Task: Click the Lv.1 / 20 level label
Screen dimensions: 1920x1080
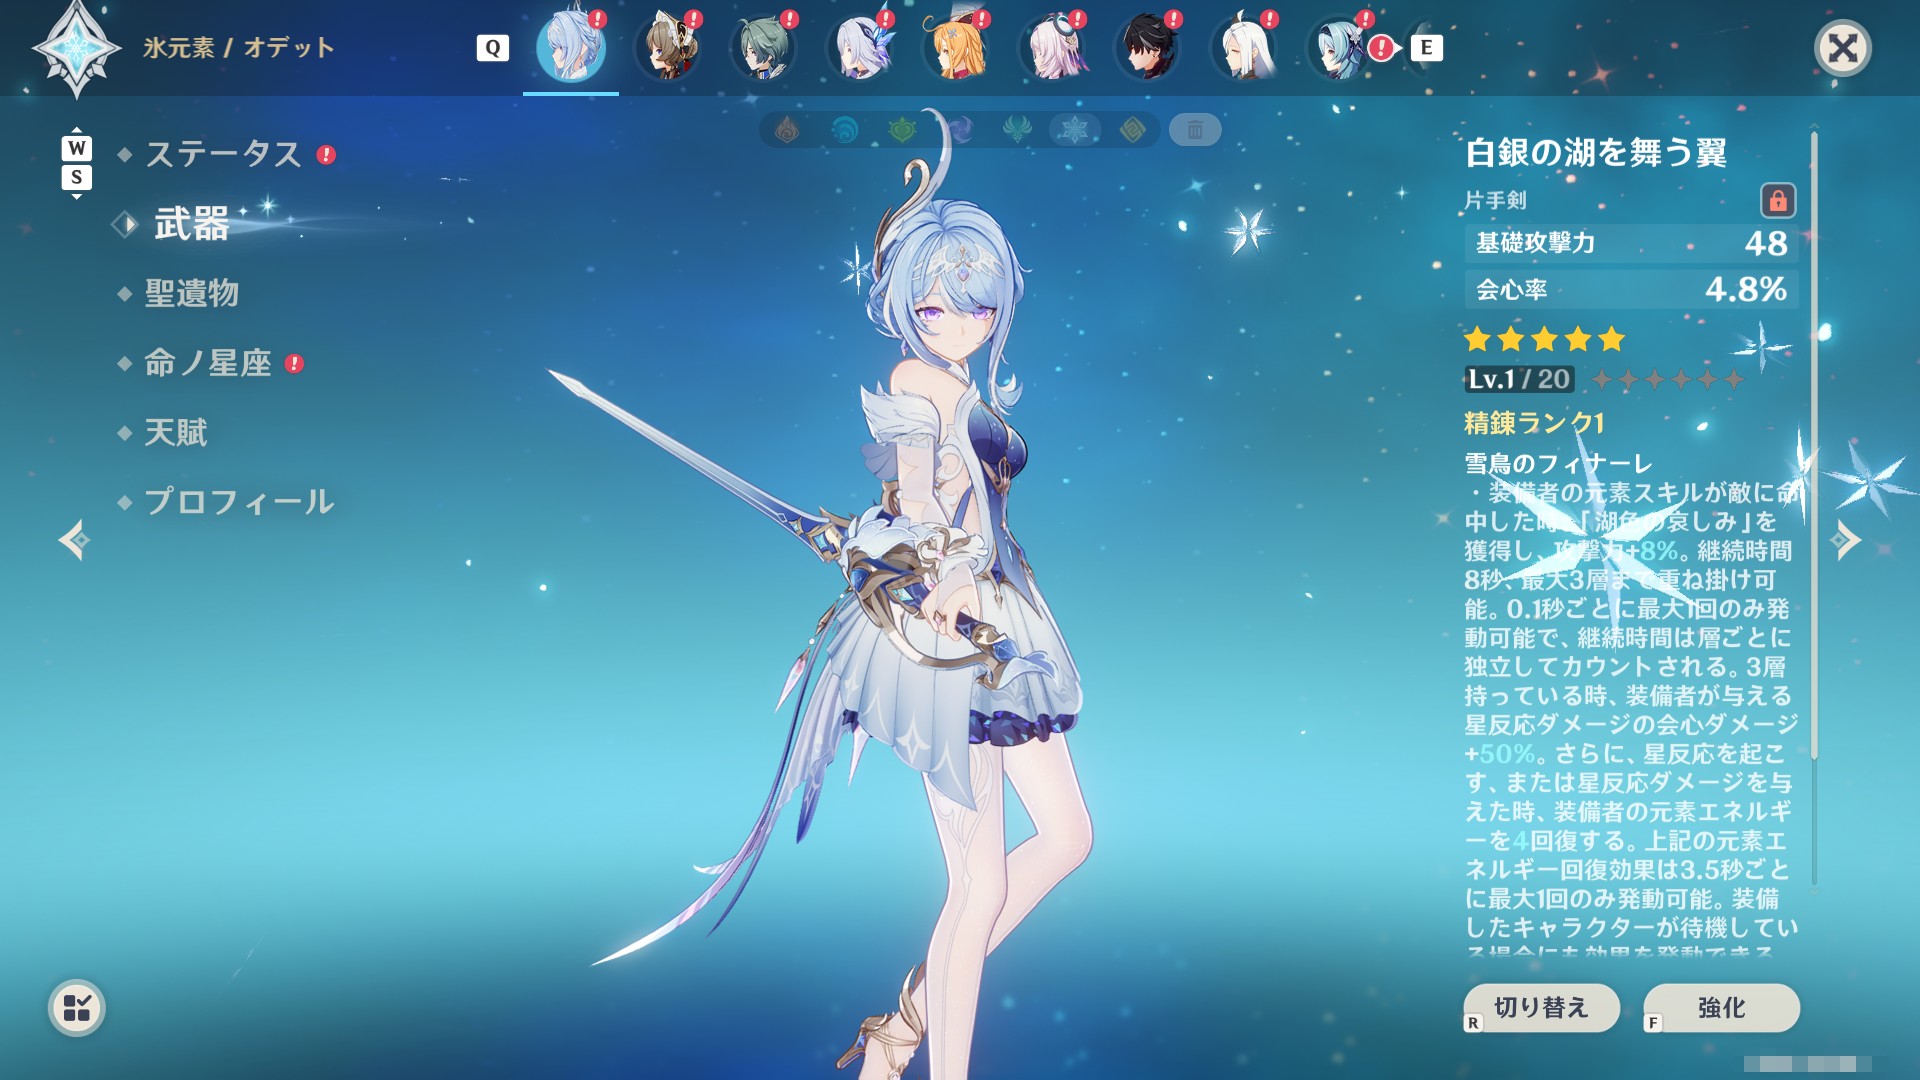Action: point(1519,379)
